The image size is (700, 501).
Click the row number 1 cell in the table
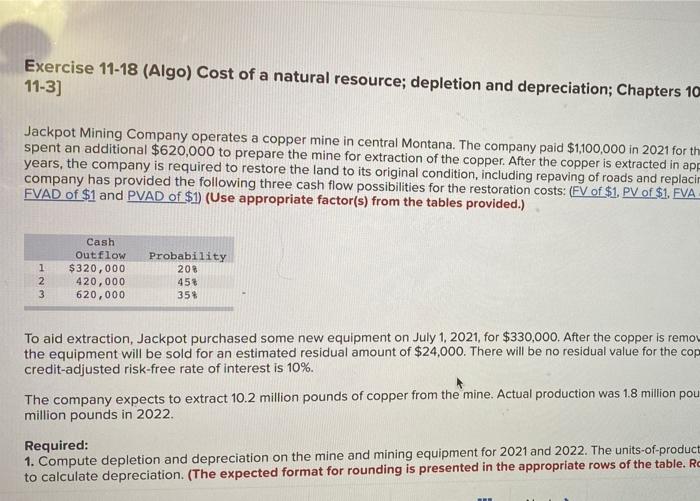(42, 268)
